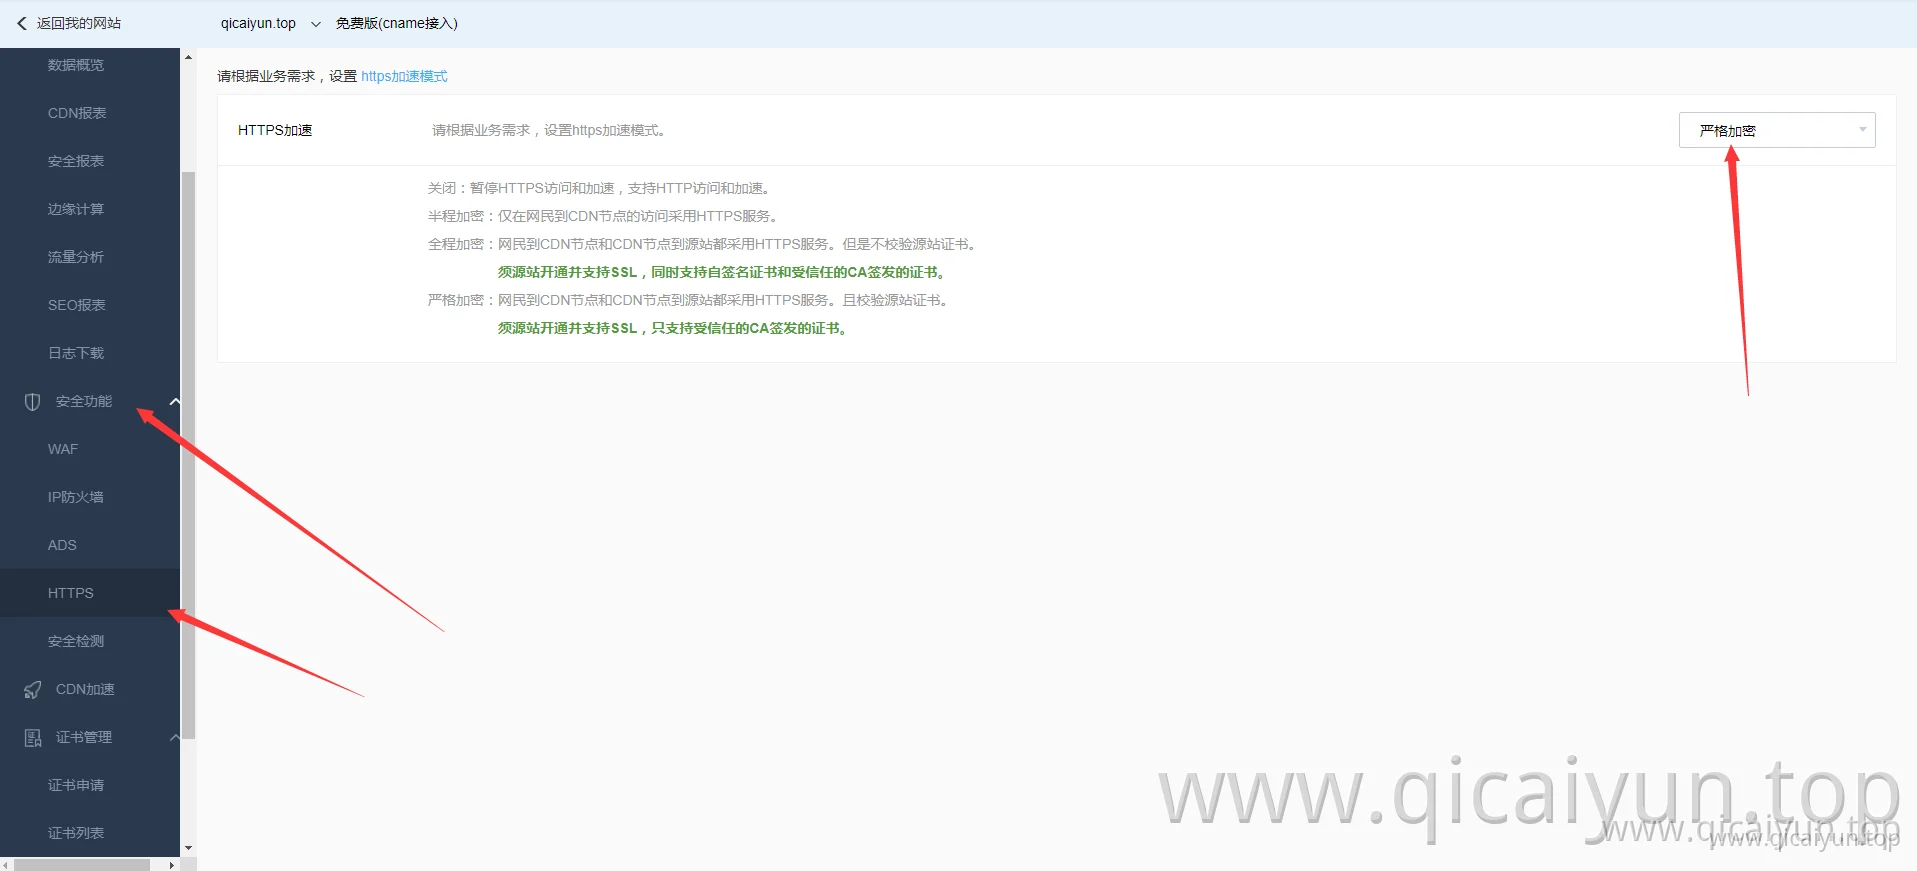The width and height of the screenshot is (1917, 871).
Task: Click the HTTPS加速 setting label
Action: coord(275,130)
